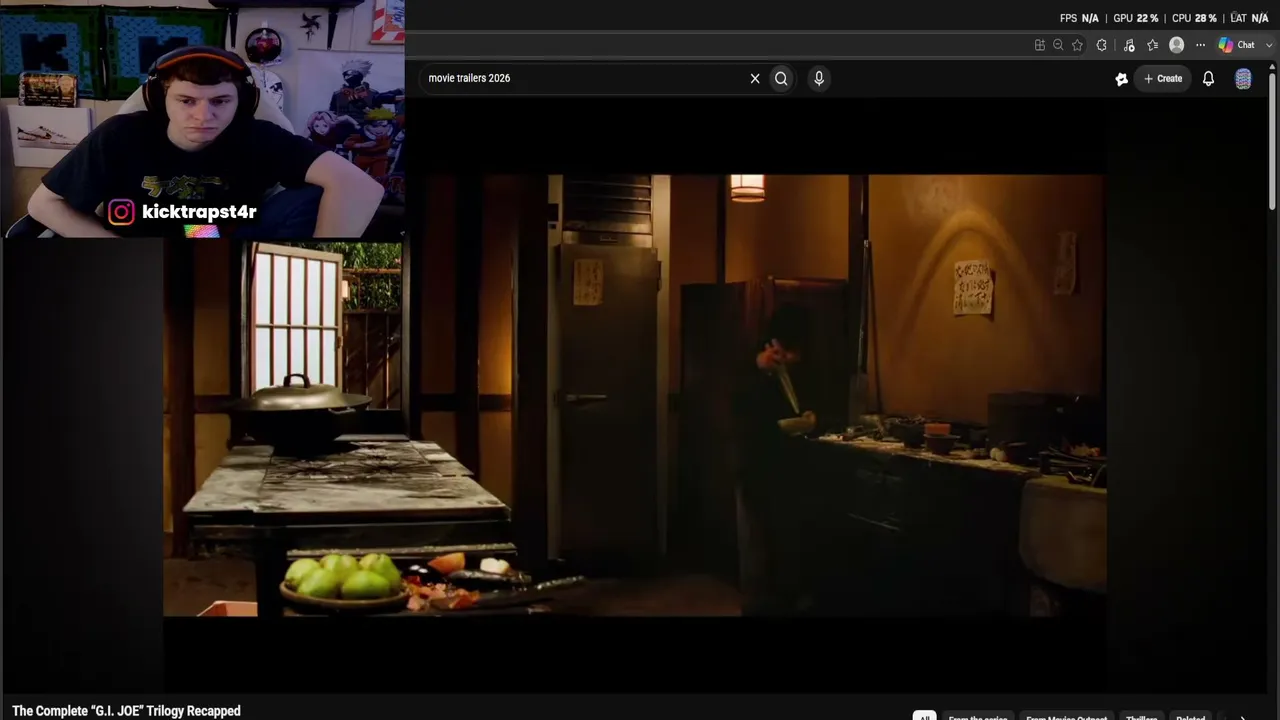Open the media control music icon
Viewport: 1280px width, 720px height.
pyautogui.click(x=1129, y=45)
